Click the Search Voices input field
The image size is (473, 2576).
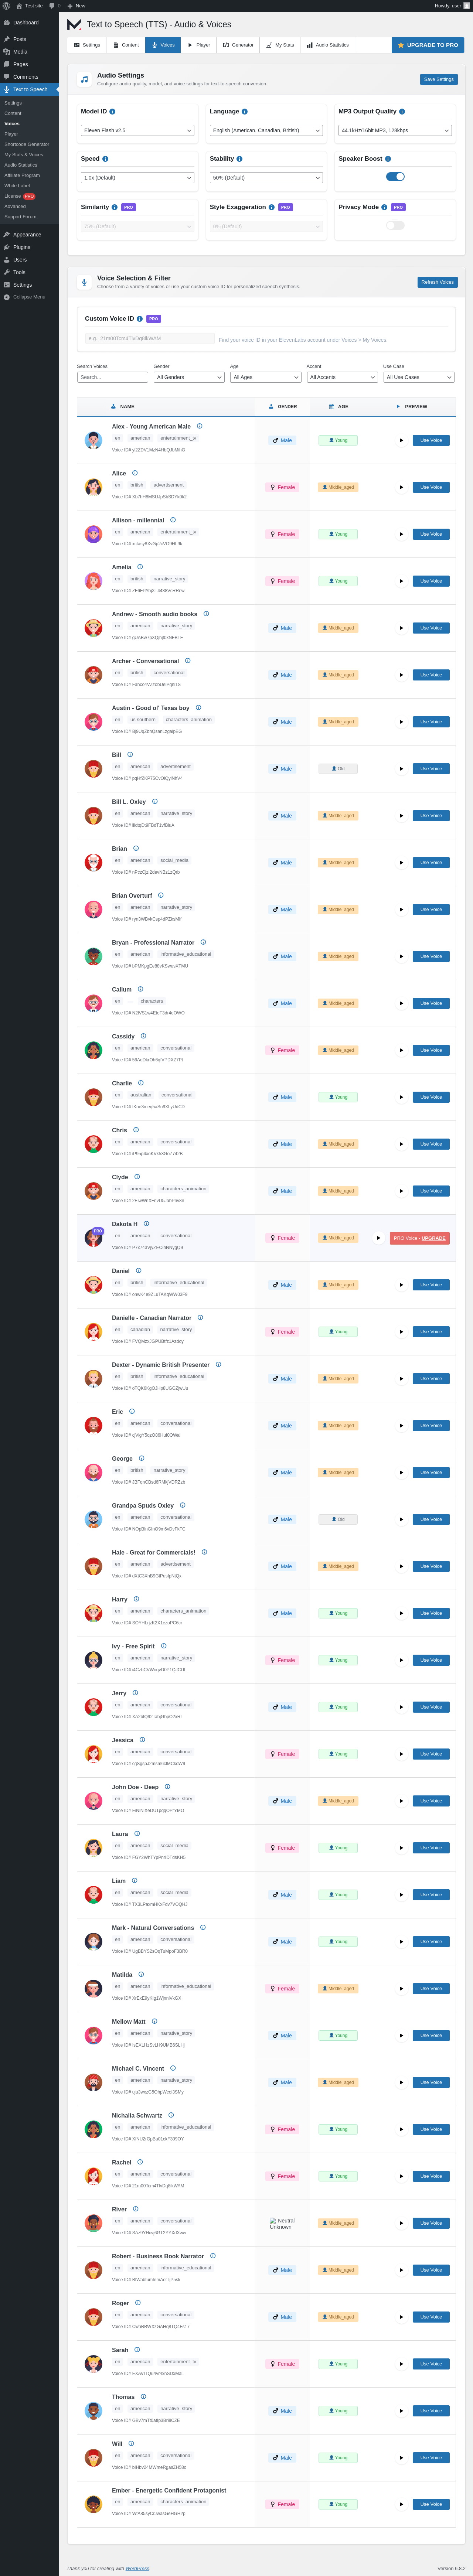(x=112, y=377)
